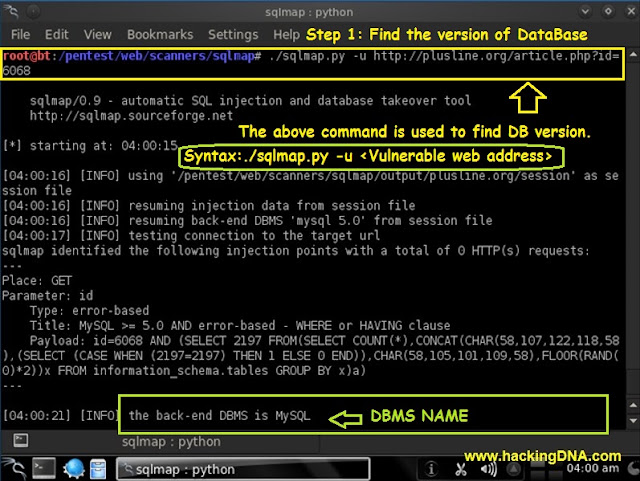Open the File menu
The height and width of the screenshot is (481, 640).
(x=20, y=35)
